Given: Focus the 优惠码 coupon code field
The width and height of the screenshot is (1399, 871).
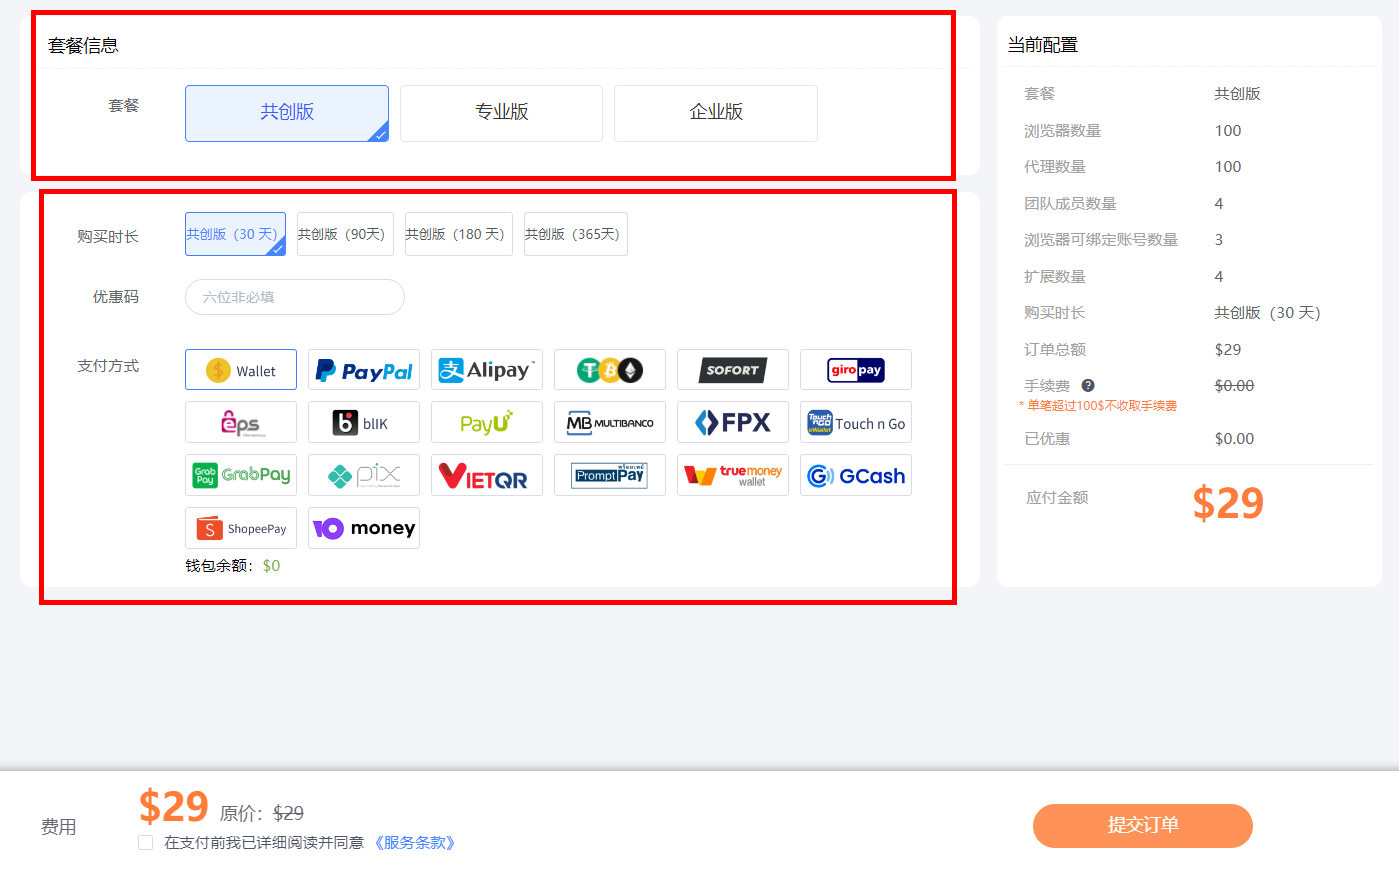Looking at the screenshot, I should click(x=295, y=297).
